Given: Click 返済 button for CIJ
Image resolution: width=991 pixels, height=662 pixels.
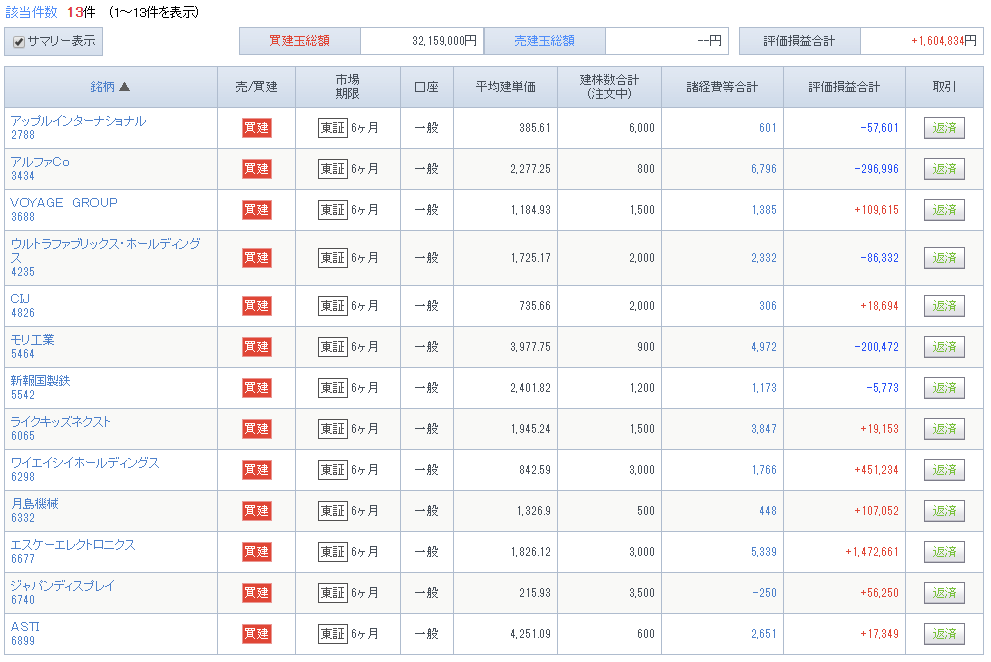Looking at the screenshot, I should pos(944,306).
